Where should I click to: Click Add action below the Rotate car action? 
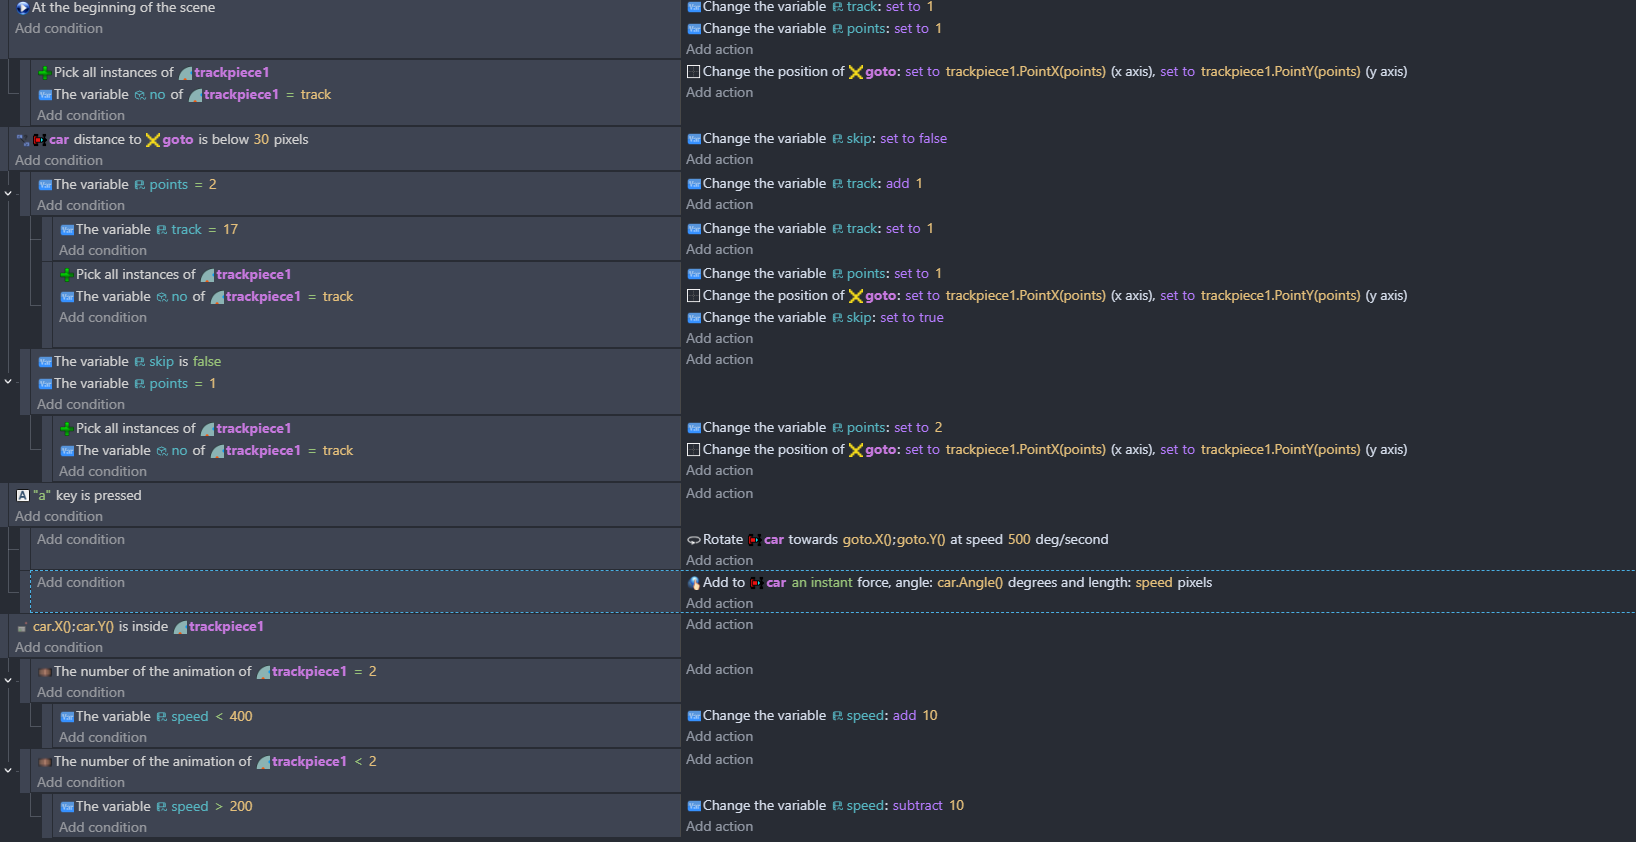click(x=719, y=561)
